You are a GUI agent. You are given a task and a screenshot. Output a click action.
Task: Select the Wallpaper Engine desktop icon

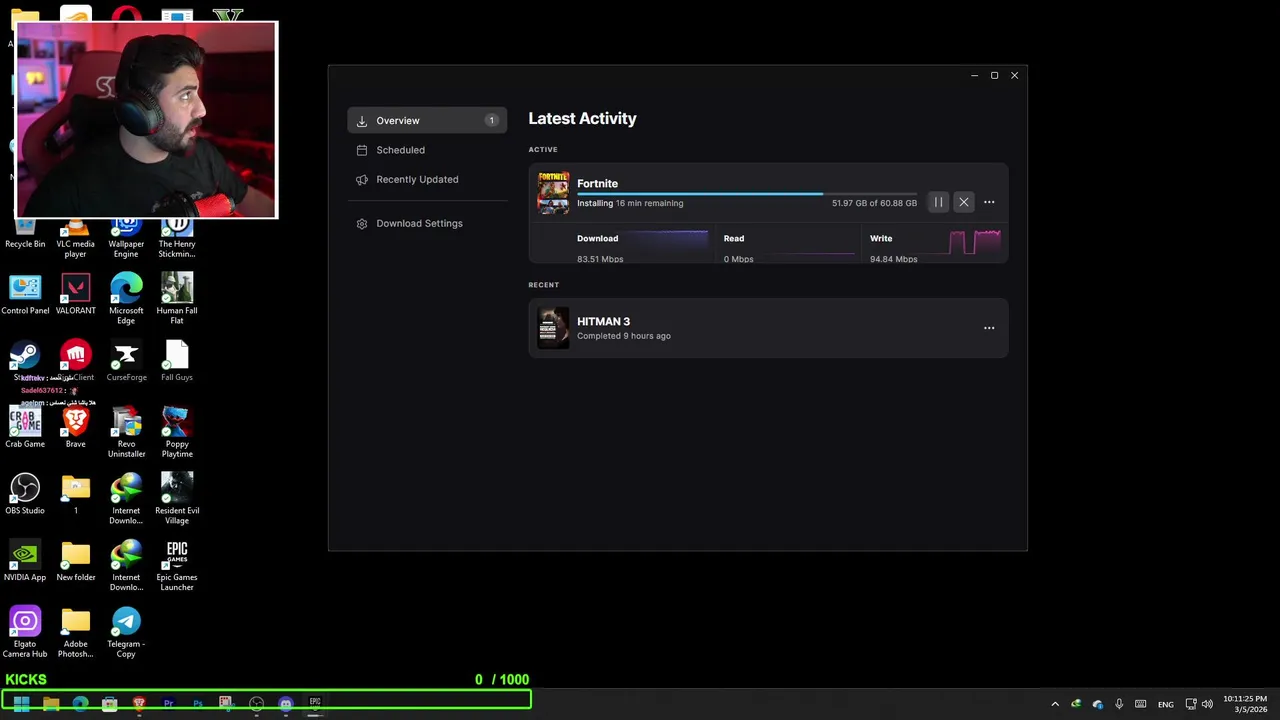tap(126, 238)
